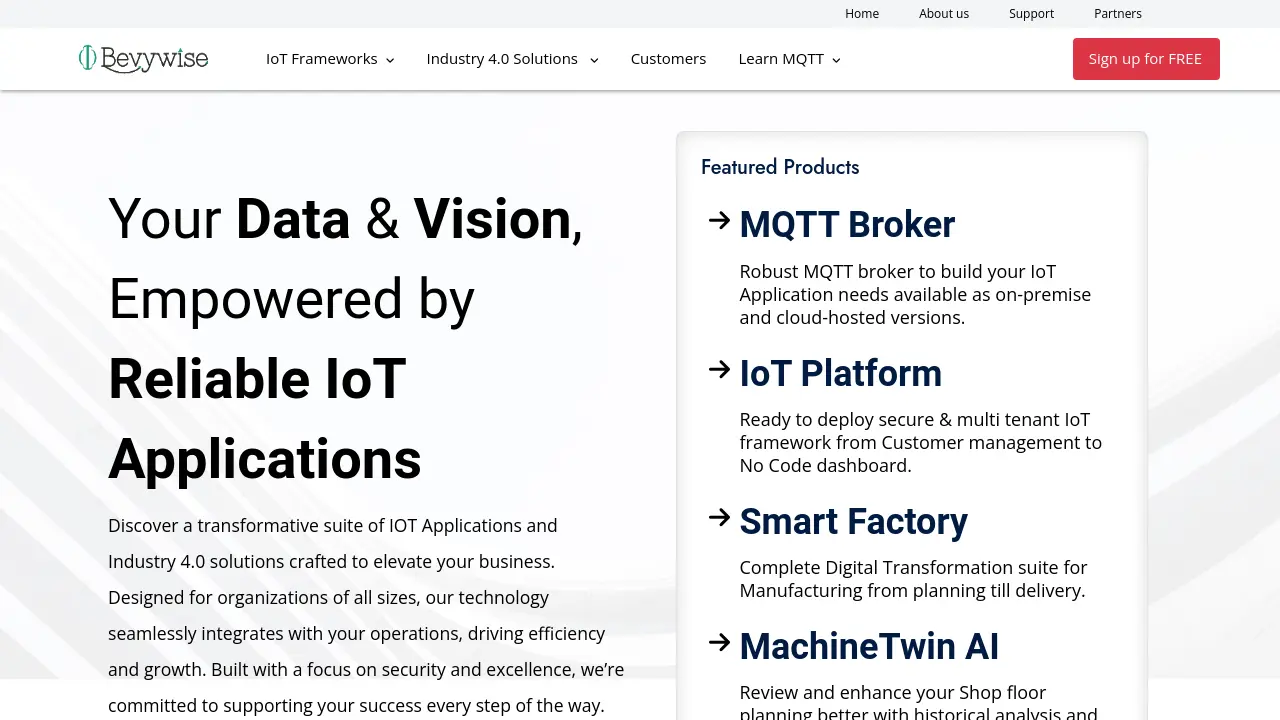Viewport: 1280px width, 720px height.
Task: Click the Bevywise logo
Action: point(143,59)
